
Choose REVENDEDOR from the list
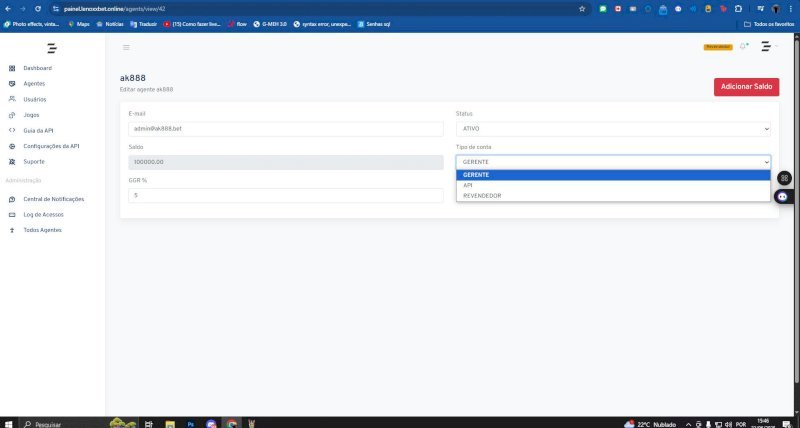click(x=482, y=195)
